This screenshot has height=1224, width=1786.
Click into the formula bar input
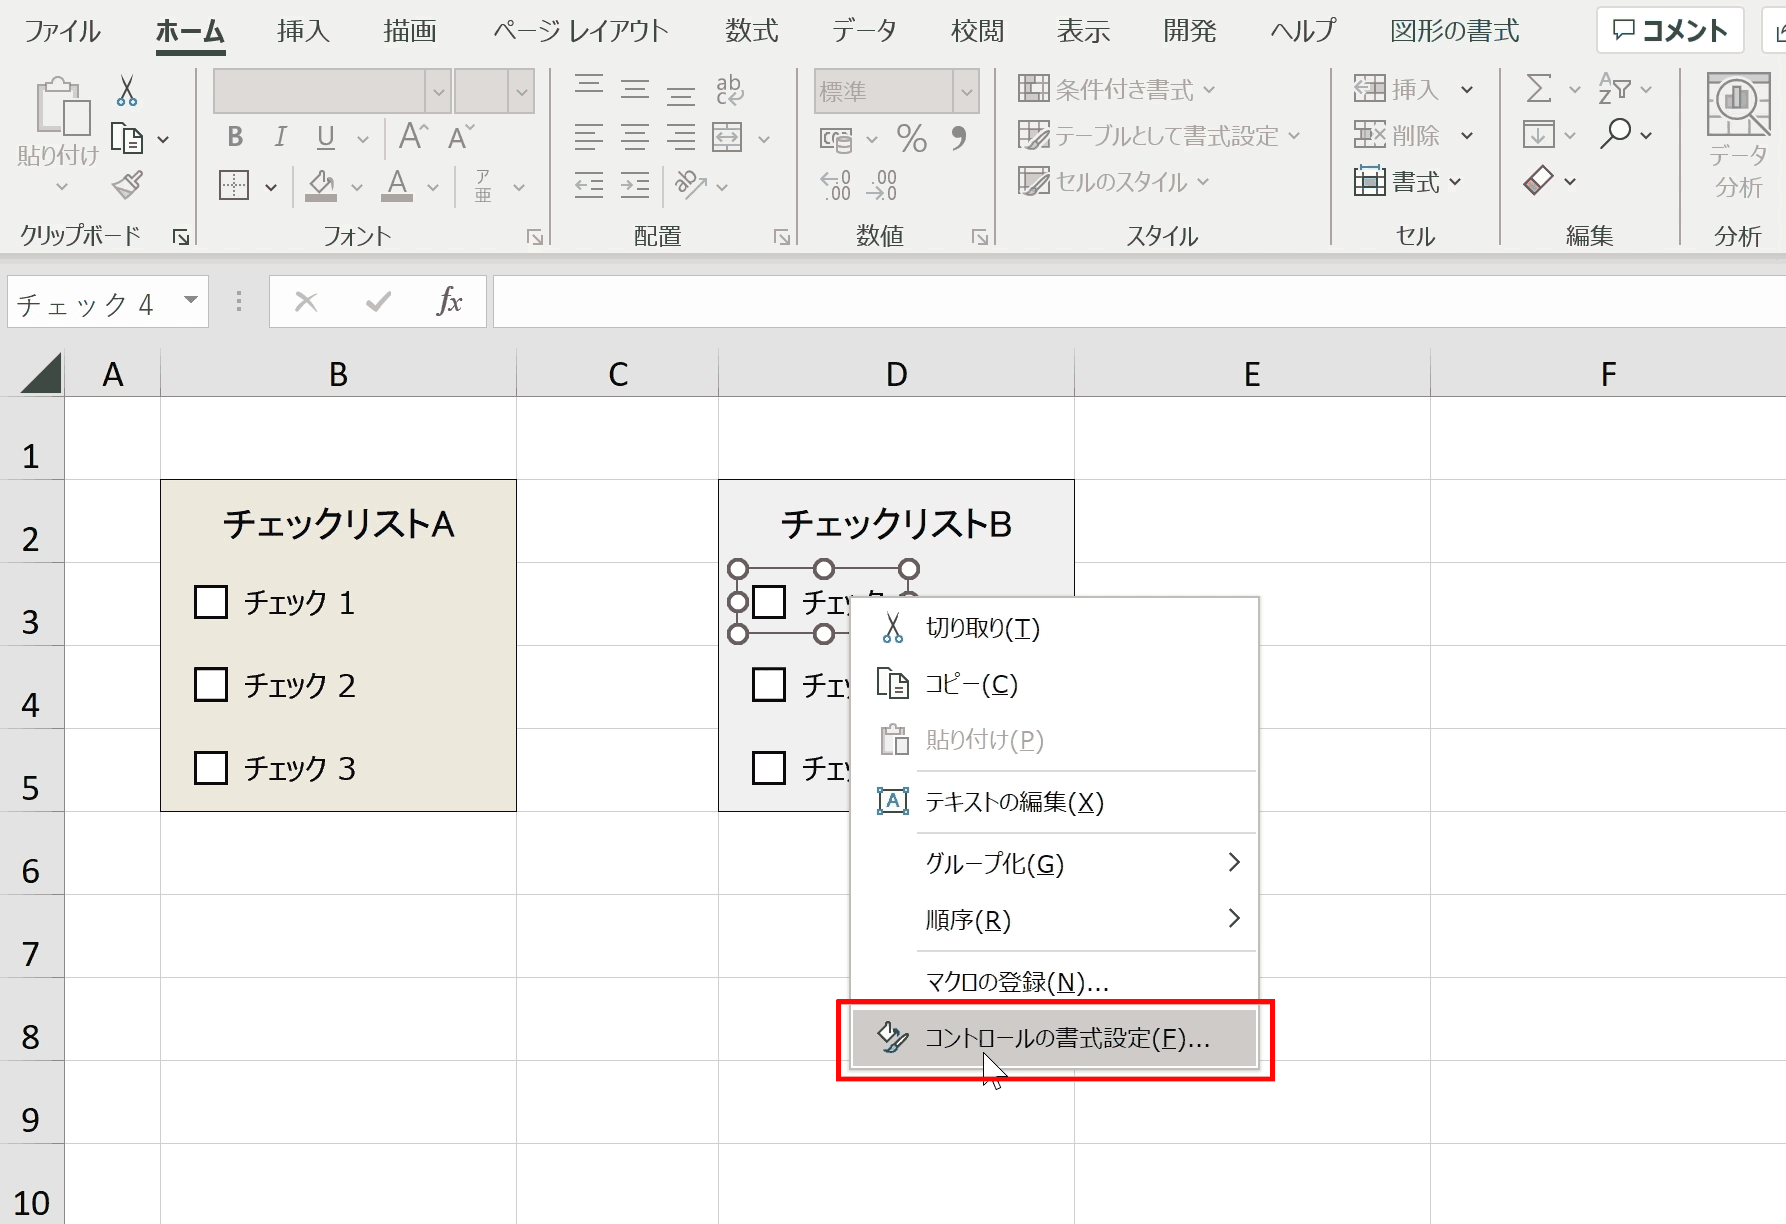pos(1139,301)
